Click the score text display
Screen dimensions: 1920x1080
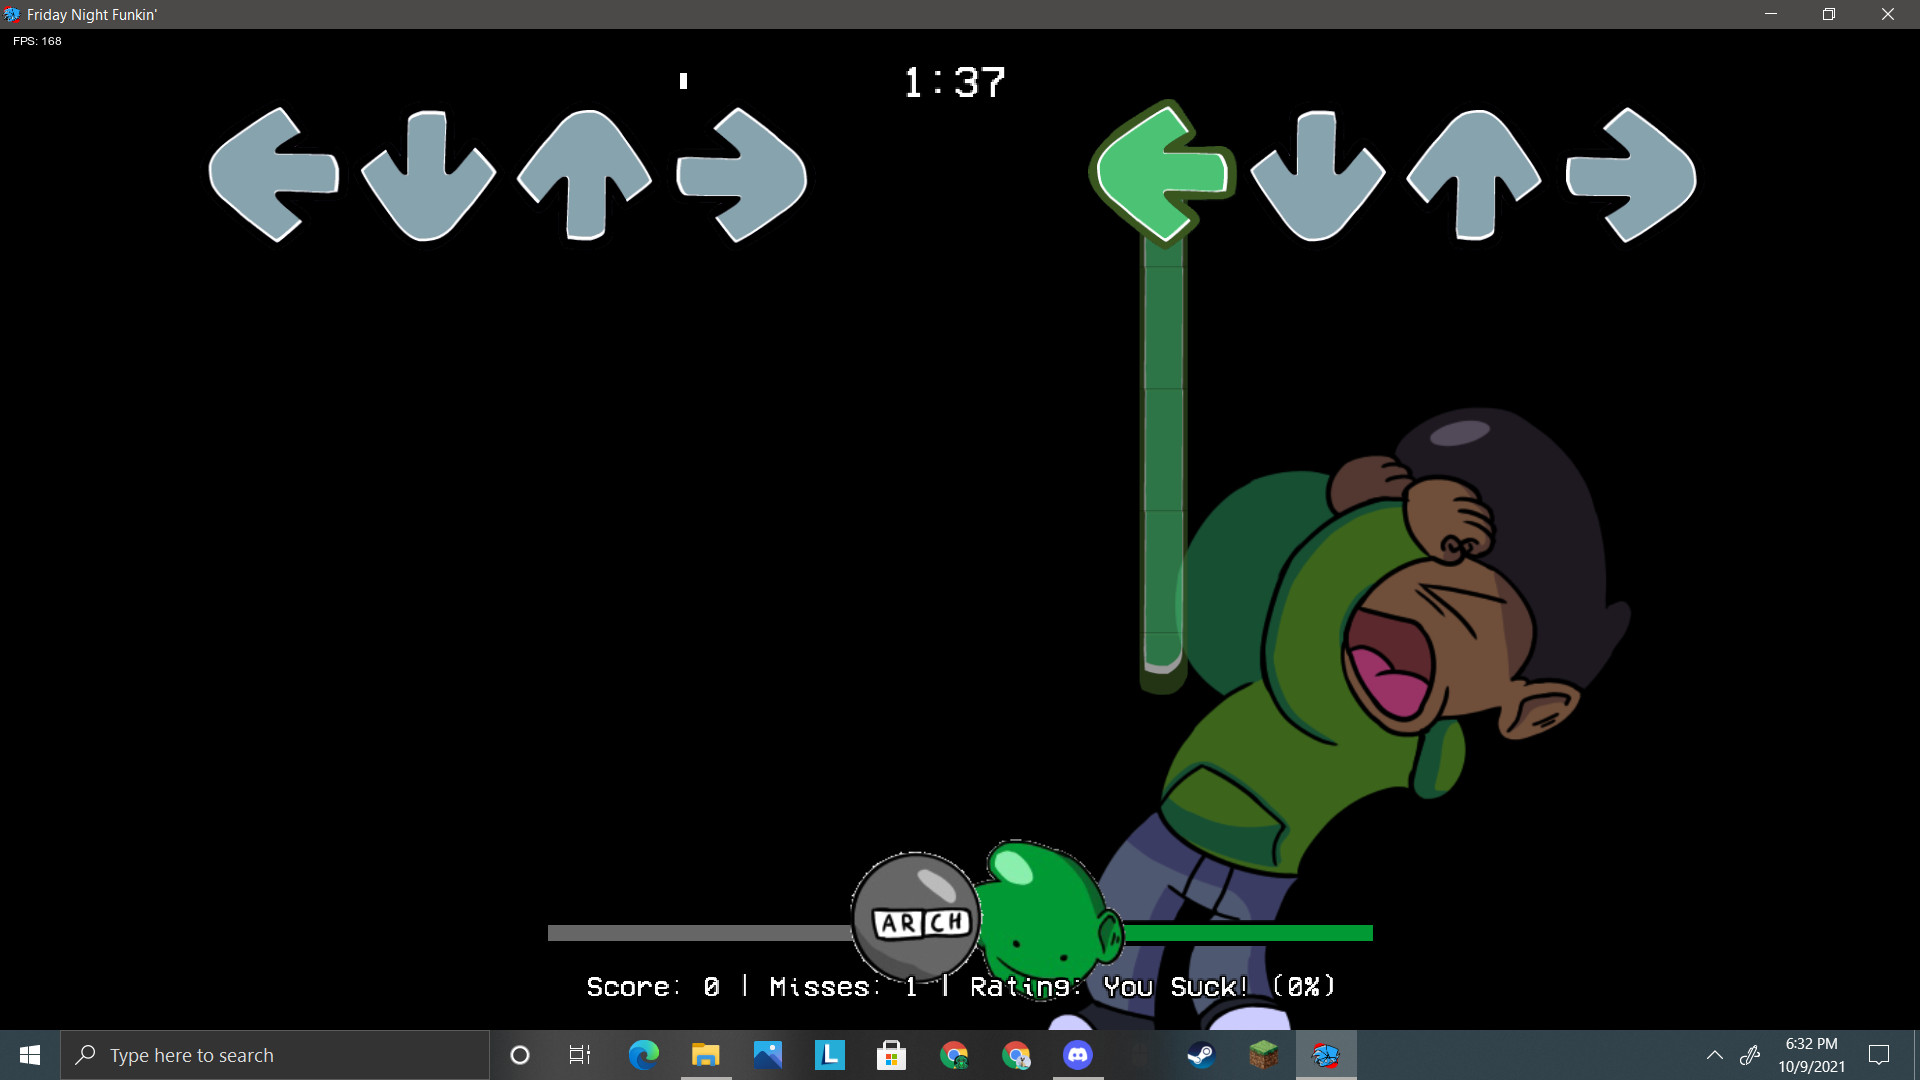point(960,986)
